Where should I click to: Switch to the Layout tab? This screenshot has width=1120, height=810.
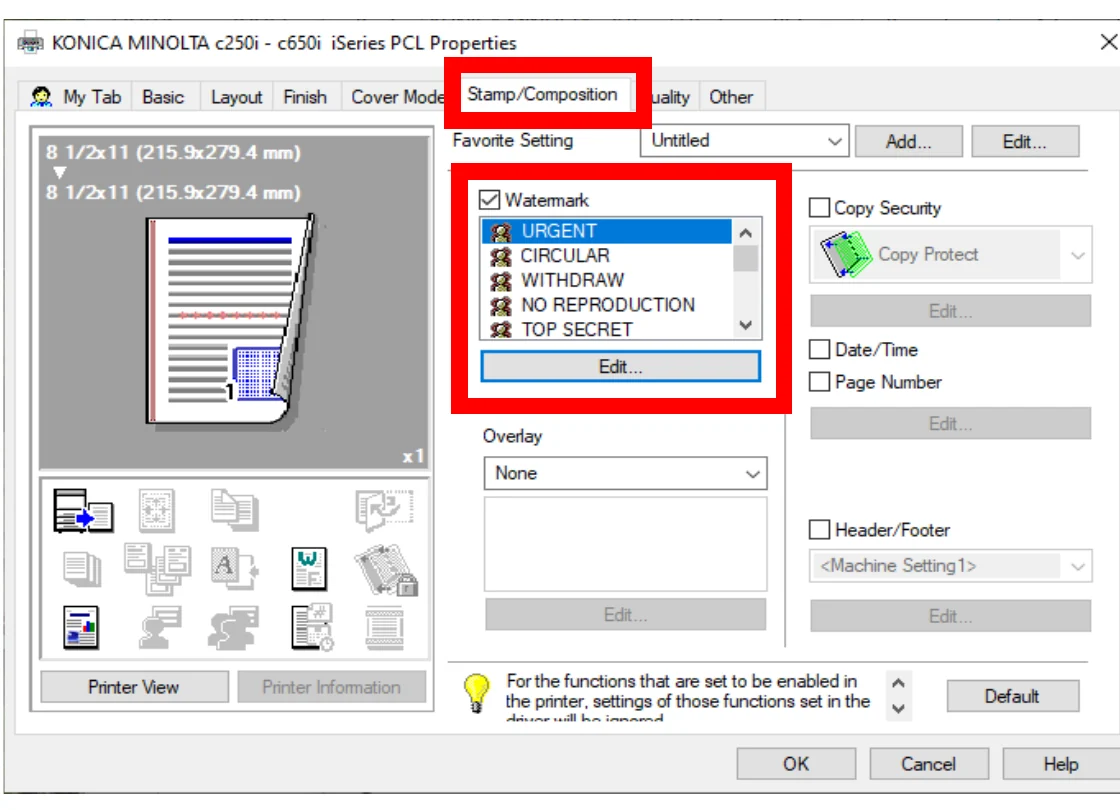click(x=236, y=96)
